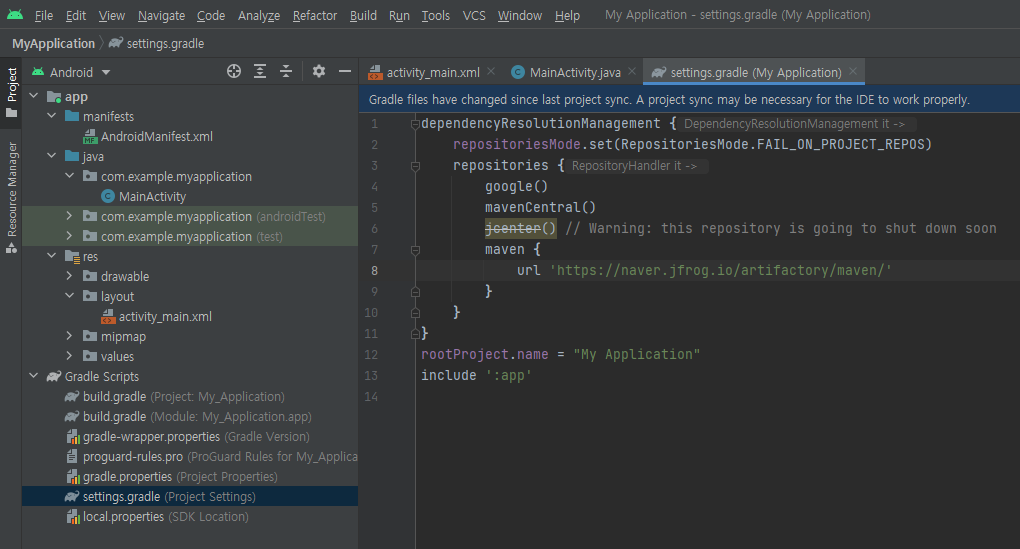Screen dimensions: 1020x549
Task: Collapse the layout folder
Action: 70,296
